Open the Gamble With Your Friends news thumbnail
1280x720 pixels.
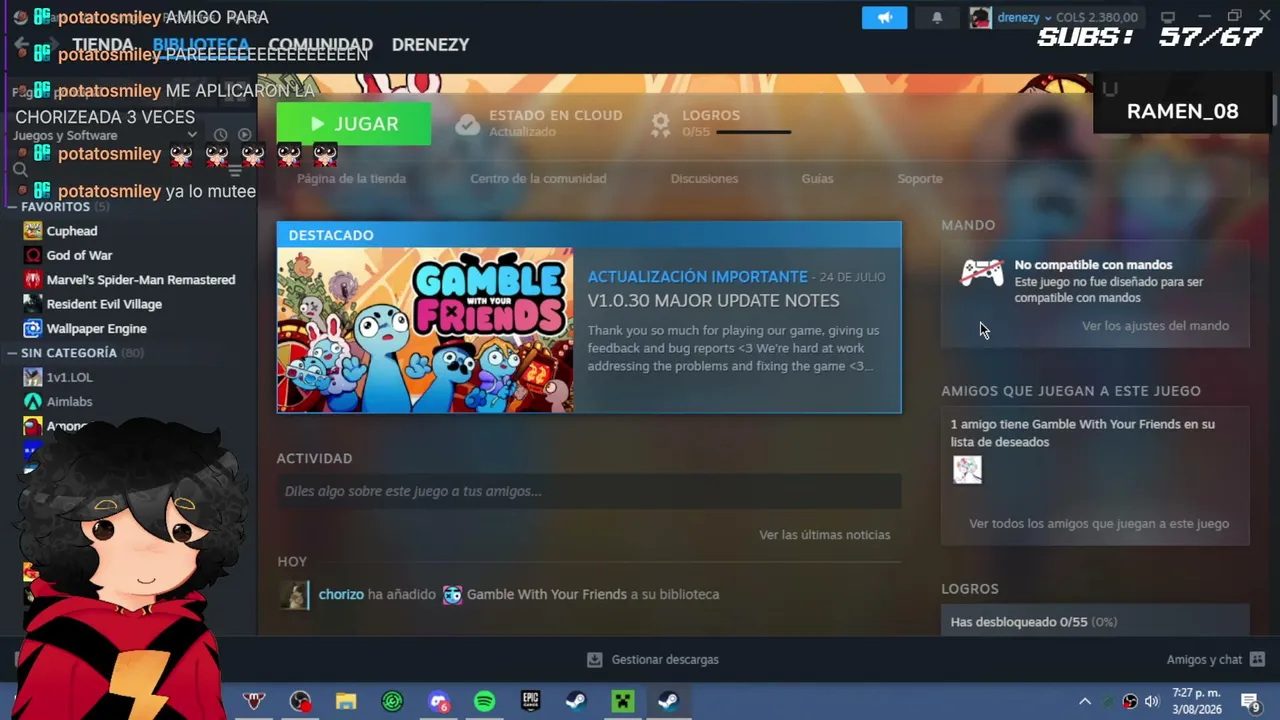[x=425, y=330]
